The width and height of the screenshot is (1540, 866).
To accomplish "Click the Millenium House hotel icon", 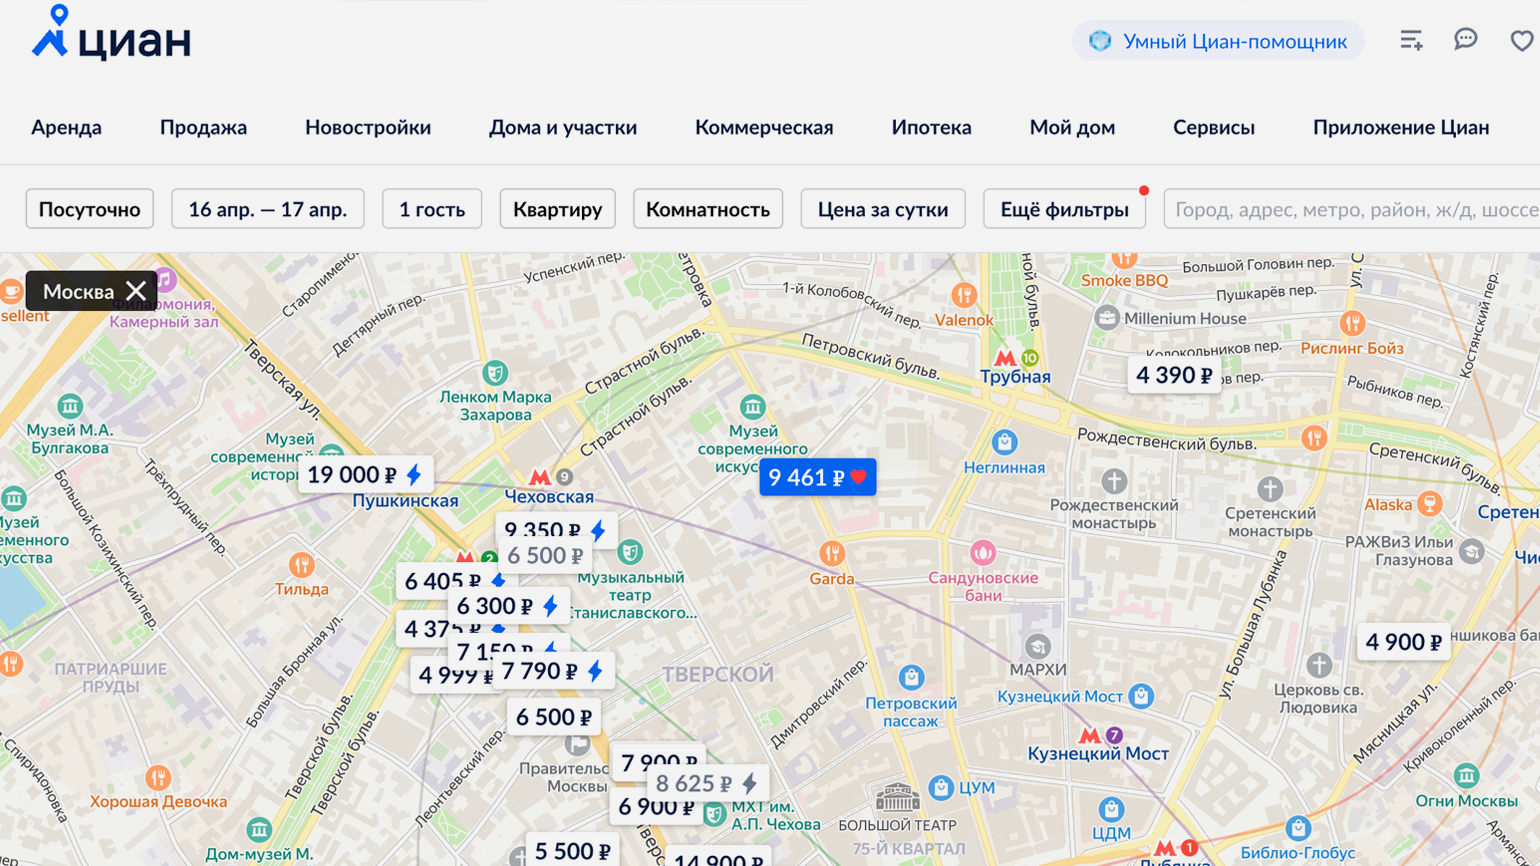I will 1107,318.
